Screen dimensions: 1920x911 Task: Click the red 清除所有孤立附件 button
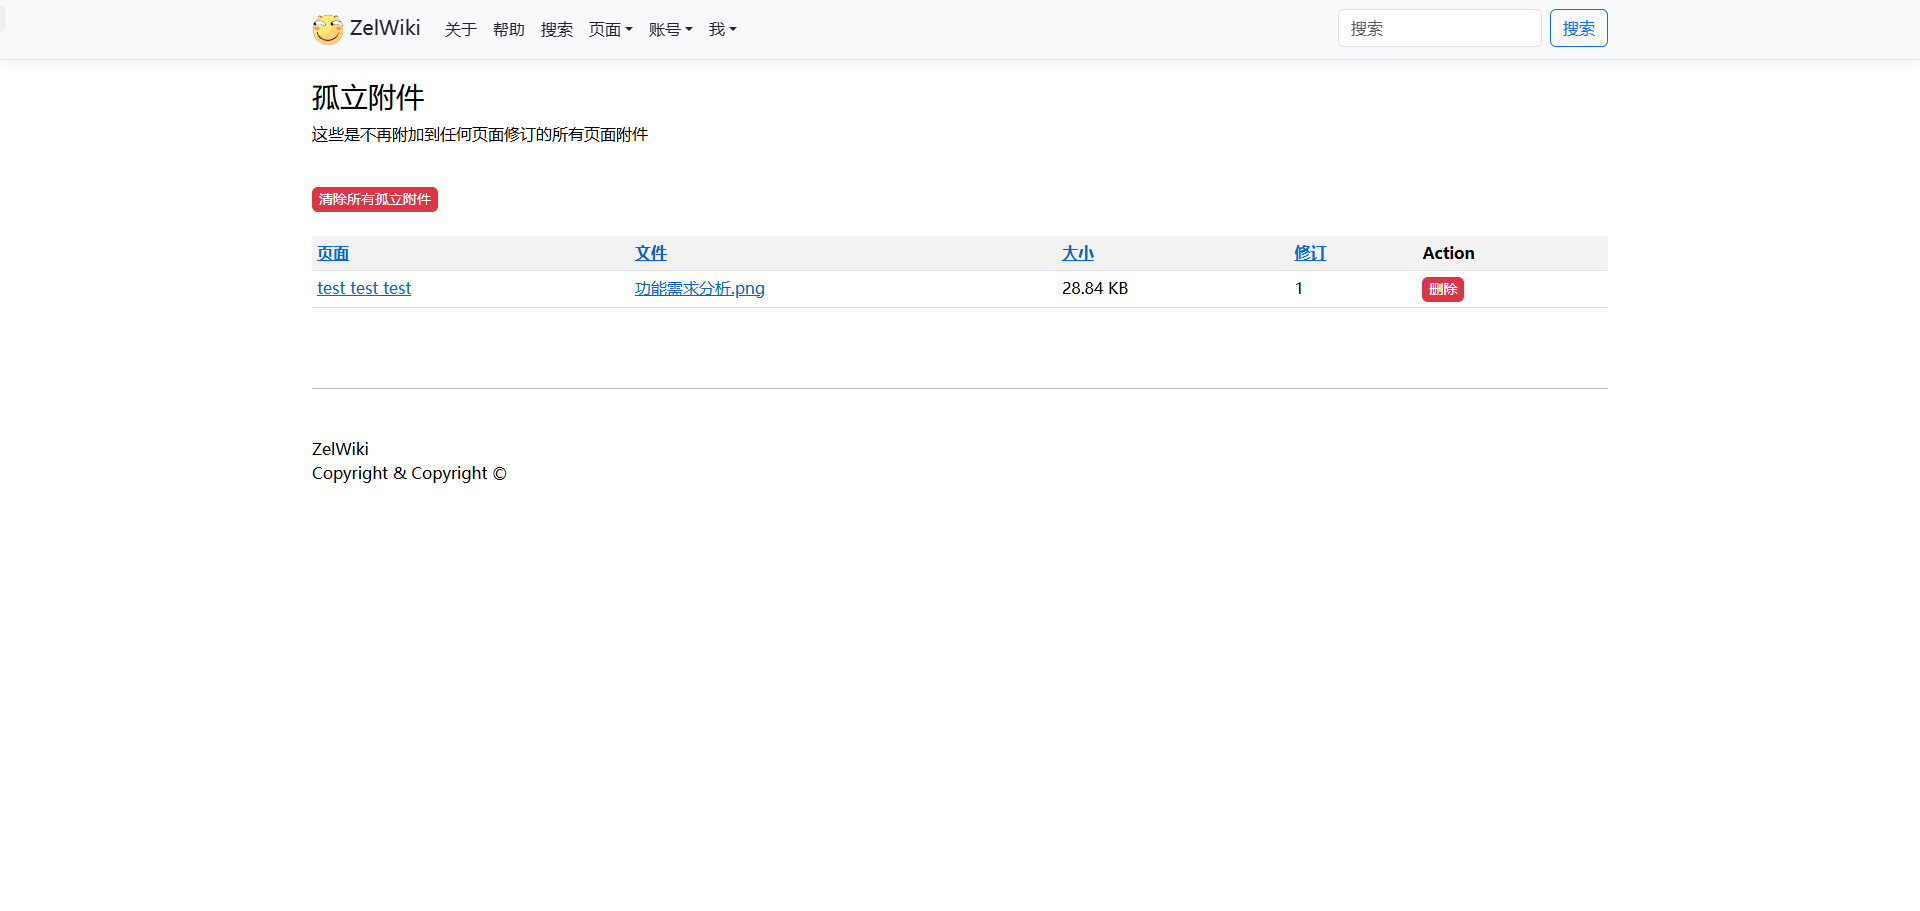coord(374,200)
